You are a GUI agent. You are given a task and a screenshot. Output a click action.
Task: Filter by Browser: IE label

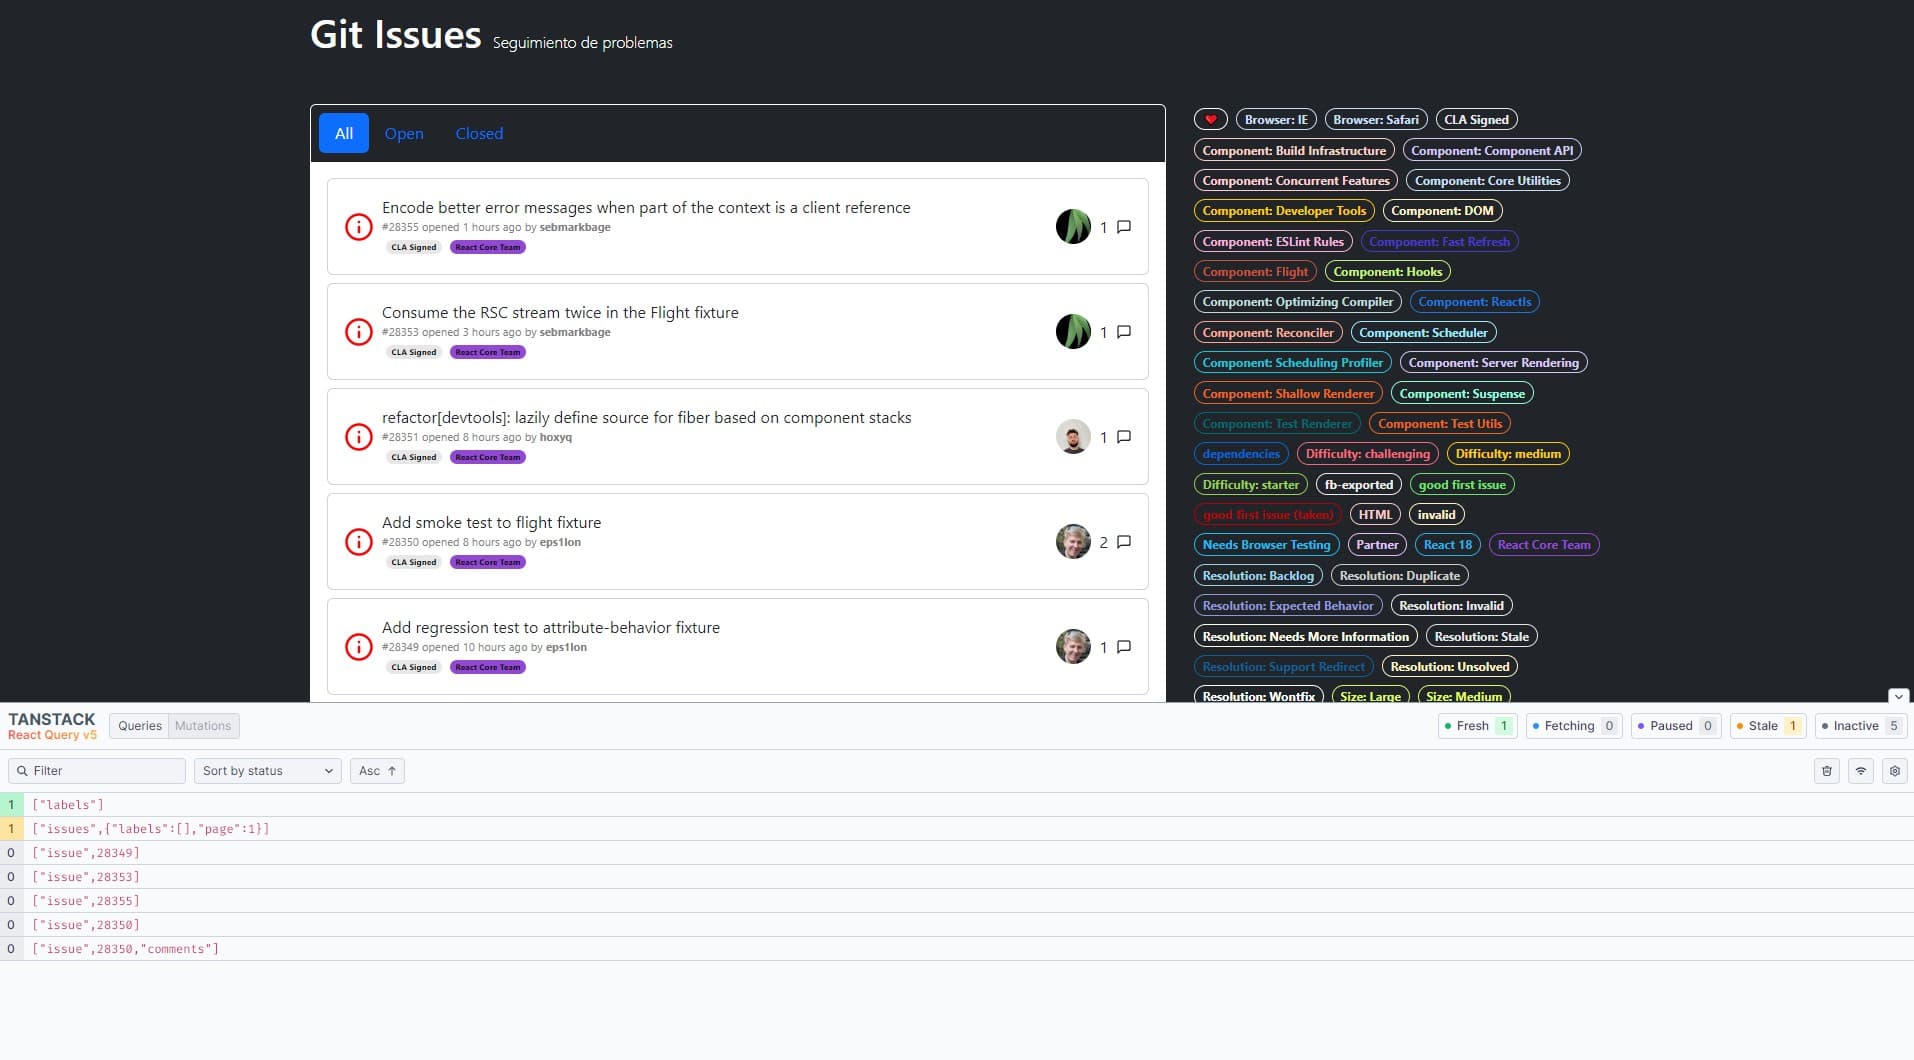(1276, 120)
